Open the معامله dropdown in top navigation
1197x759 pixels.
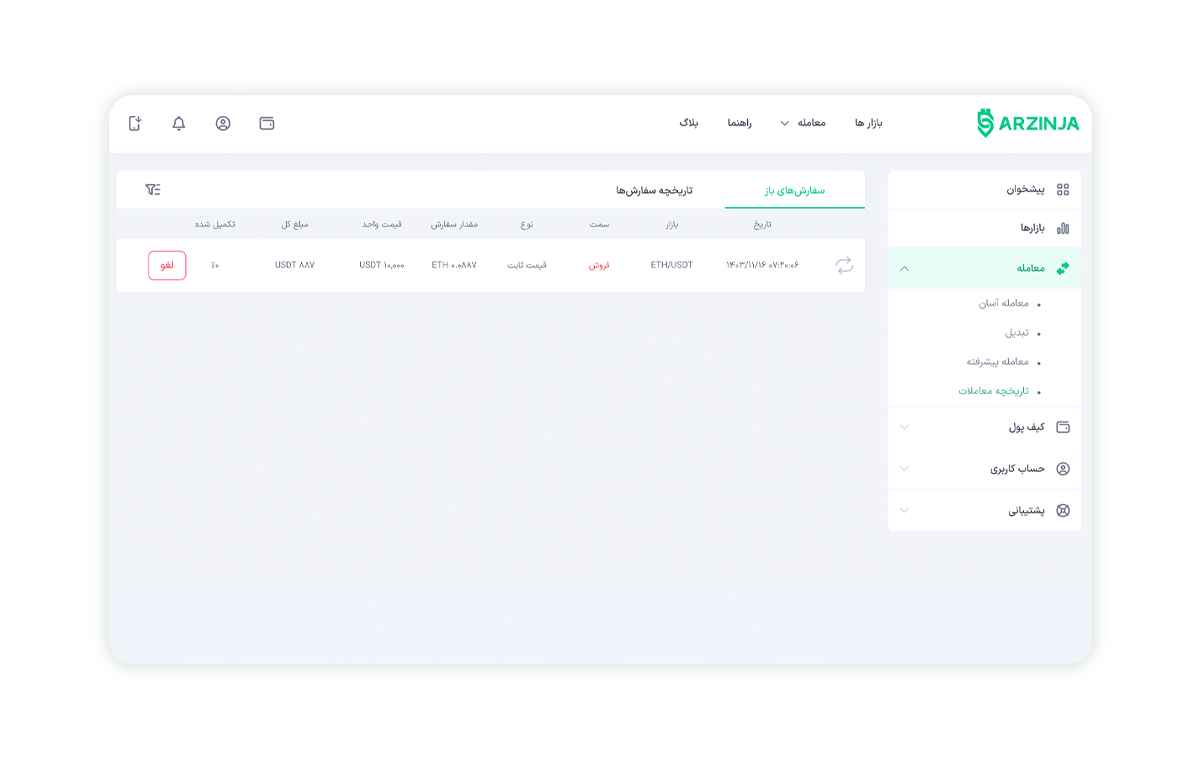pyautogui.click(x=802, y=123)
